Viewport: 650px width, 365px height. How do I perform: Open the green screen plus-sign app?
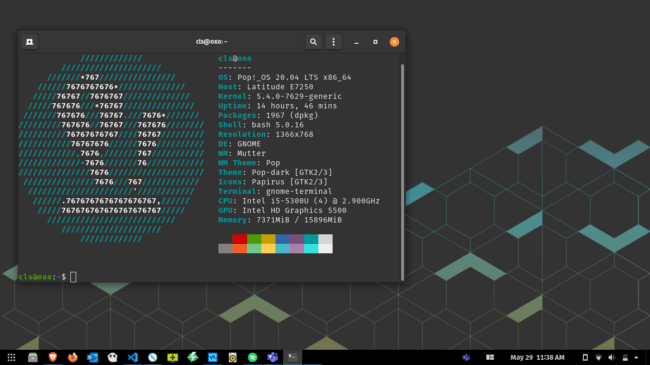(x=172, y=357)
